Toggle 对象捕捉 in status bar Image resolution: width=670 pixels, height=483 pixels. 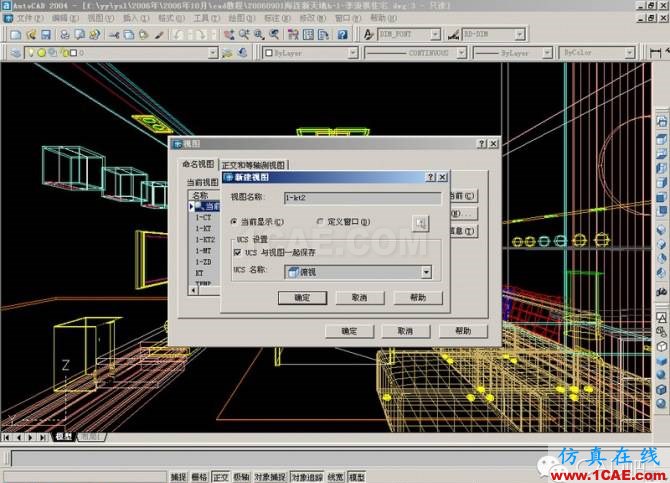pos(270,477)
